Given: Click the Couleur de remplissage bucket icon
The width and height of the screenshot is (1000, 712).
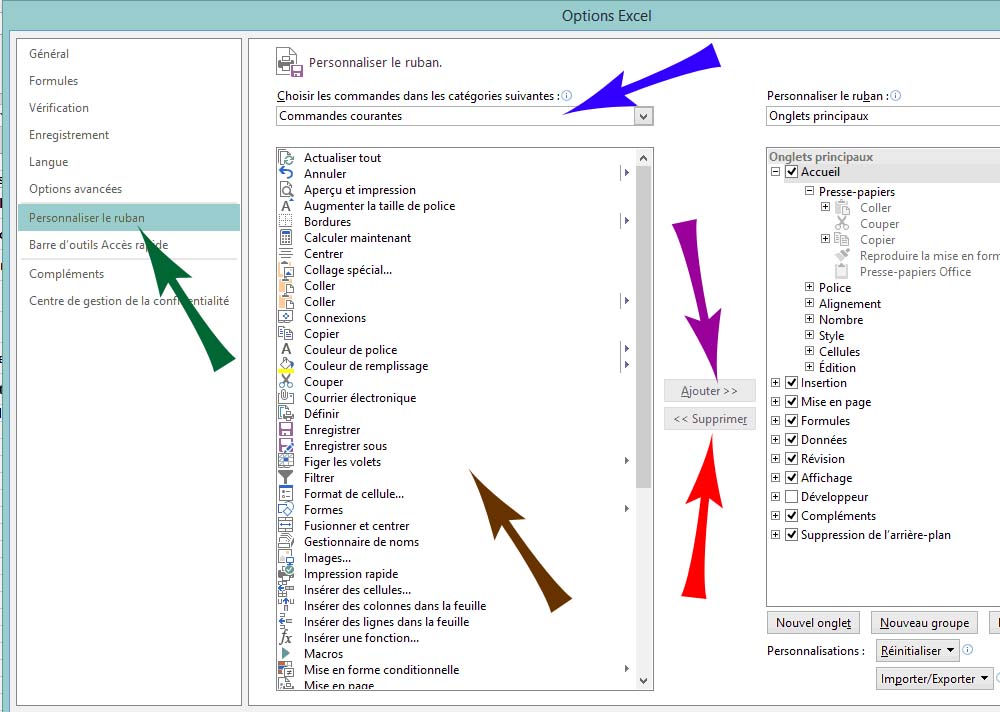Looking at the screenshot, I should [286, 366].
